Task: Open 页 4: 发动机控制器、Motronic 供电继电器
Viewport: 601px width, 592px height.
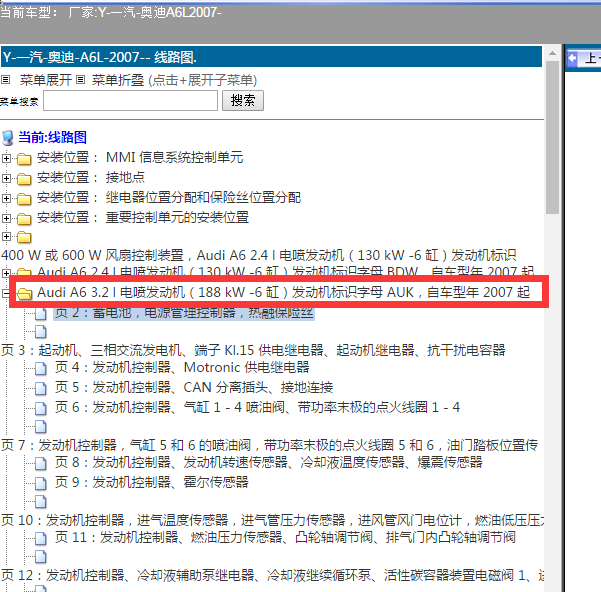Action: coord(182,367)
